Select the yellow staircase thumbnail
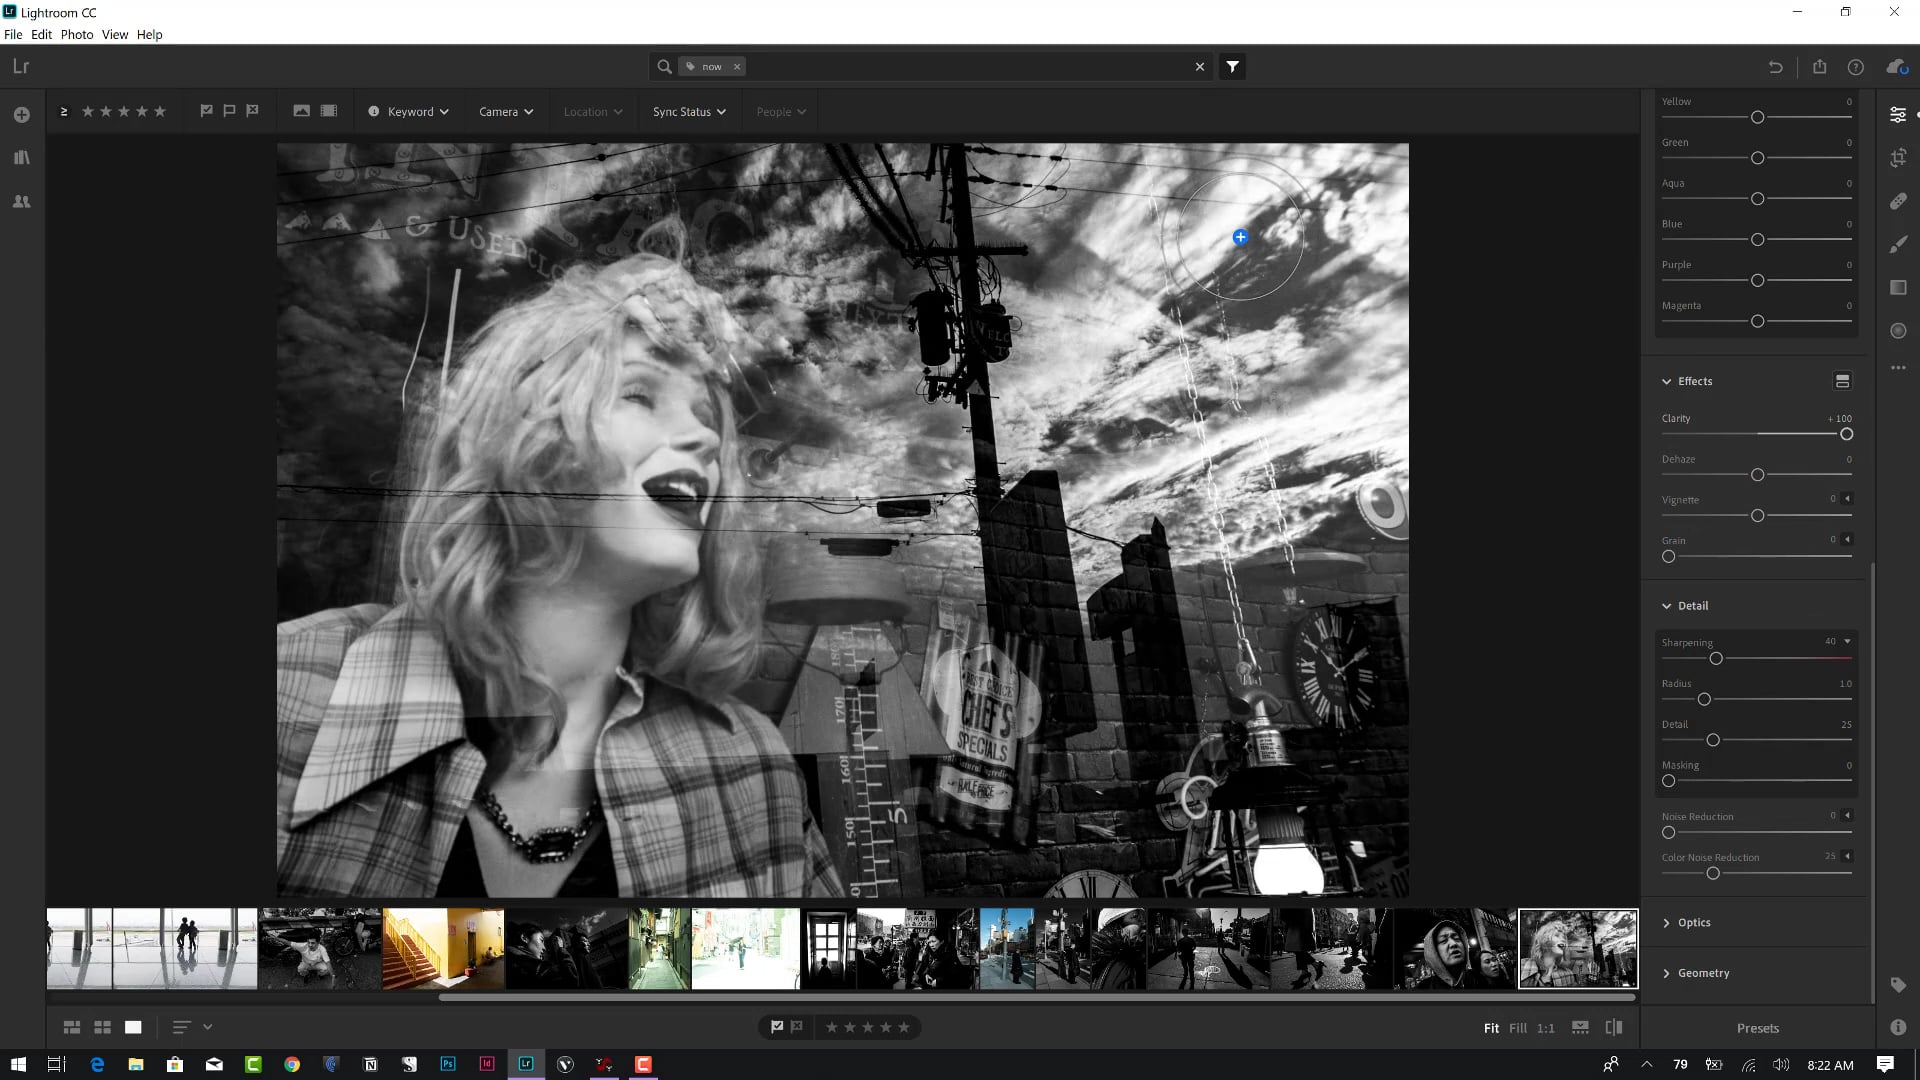The image size is (1920, 1080). pos(443,949)
